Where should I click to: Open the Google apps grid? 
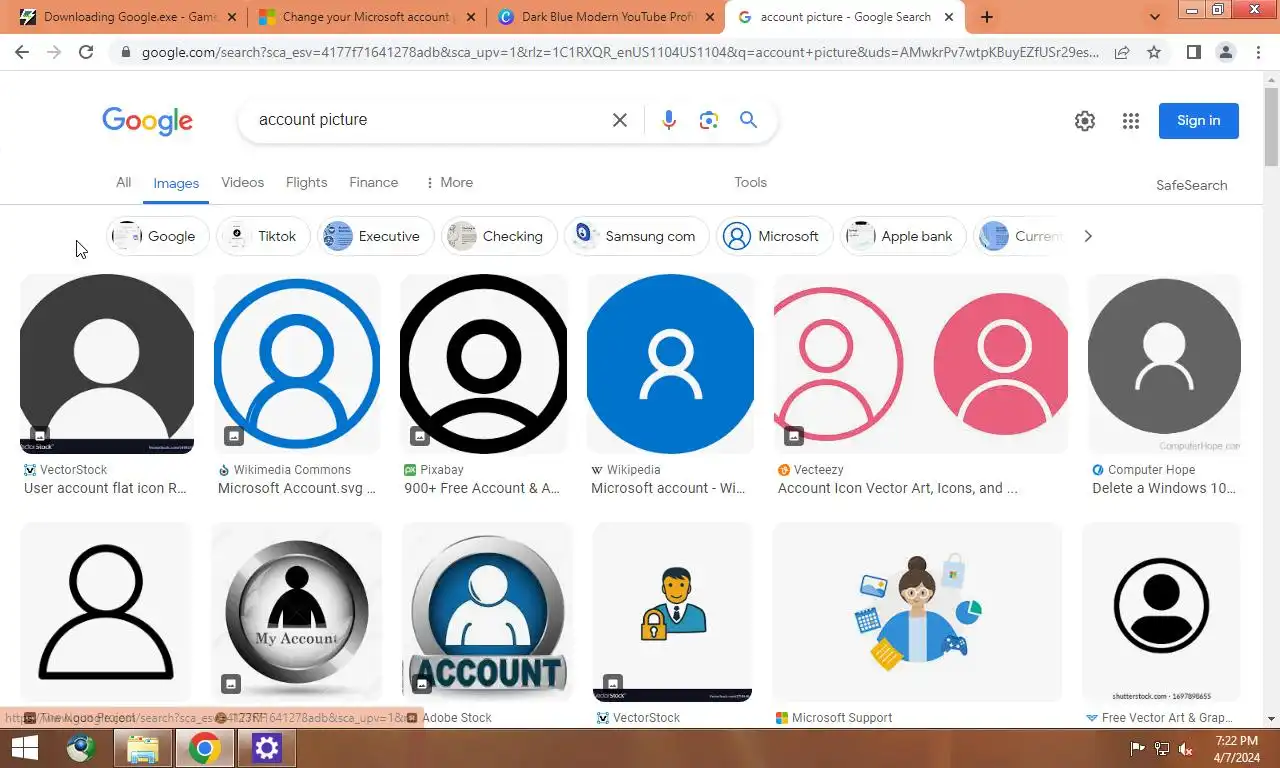(x=1131, y=121)
